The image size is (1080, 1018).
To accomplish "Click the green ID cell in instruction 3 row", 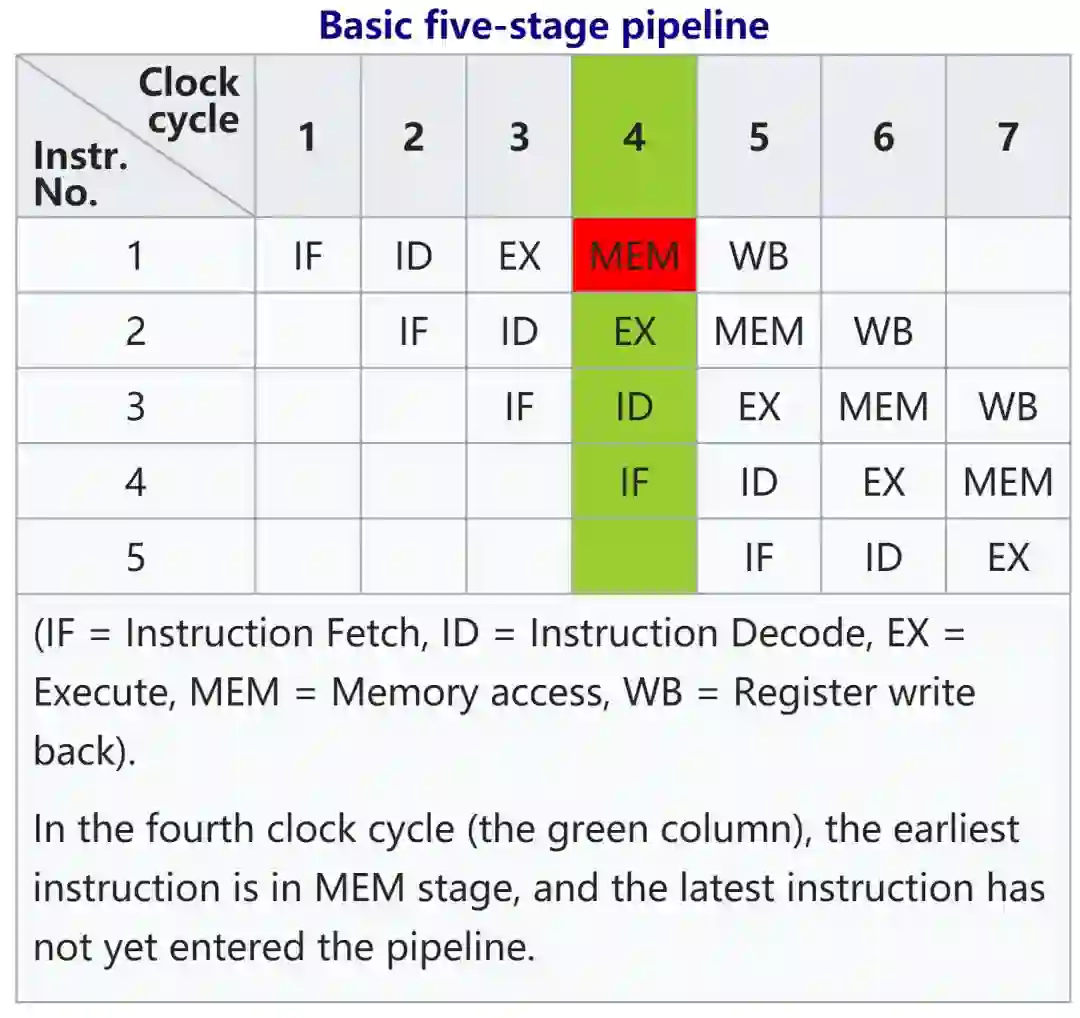I will [x=634, y=406].
